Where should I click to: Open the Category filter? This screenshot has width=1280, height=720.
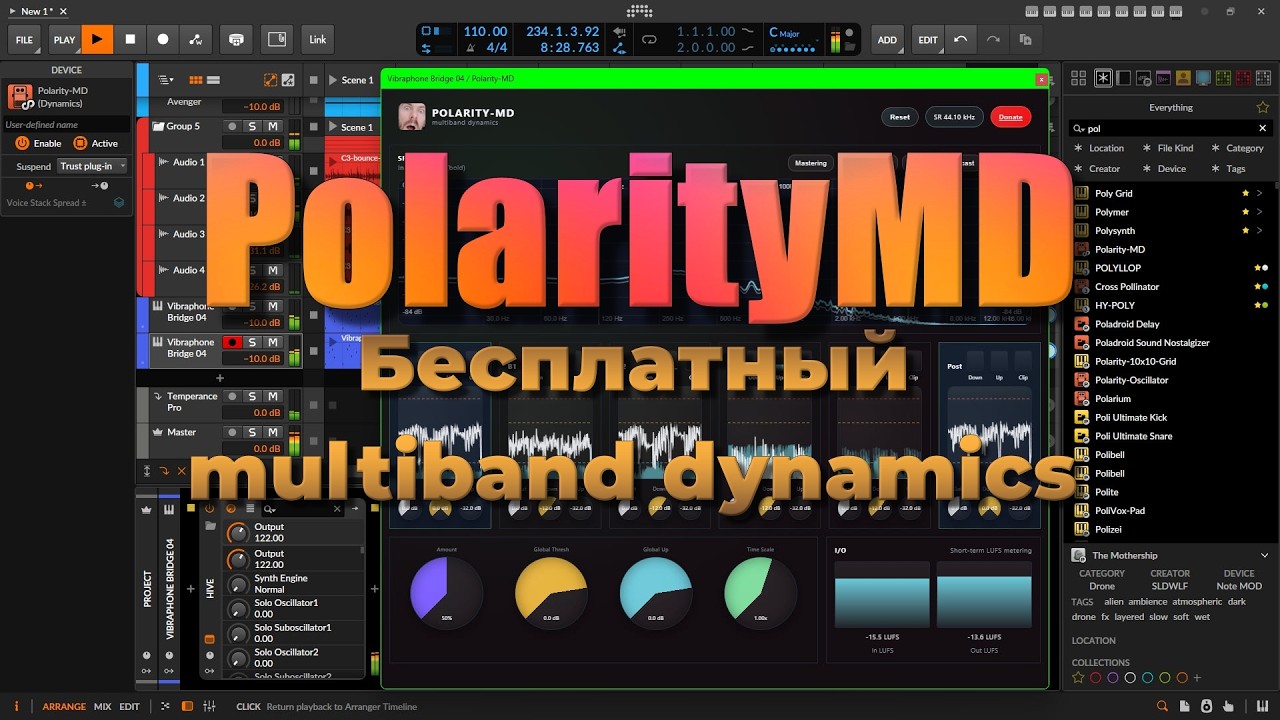pyautogui.click(x=1238, y=148)
